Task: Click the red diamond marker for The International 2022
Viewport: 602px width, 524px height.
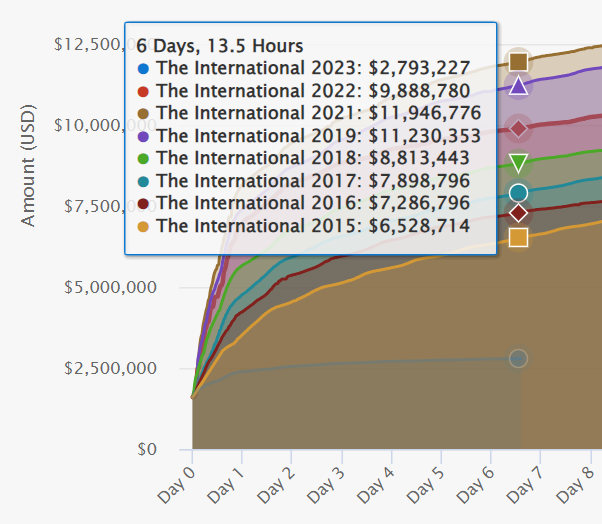Action: [x=518, y=129]
